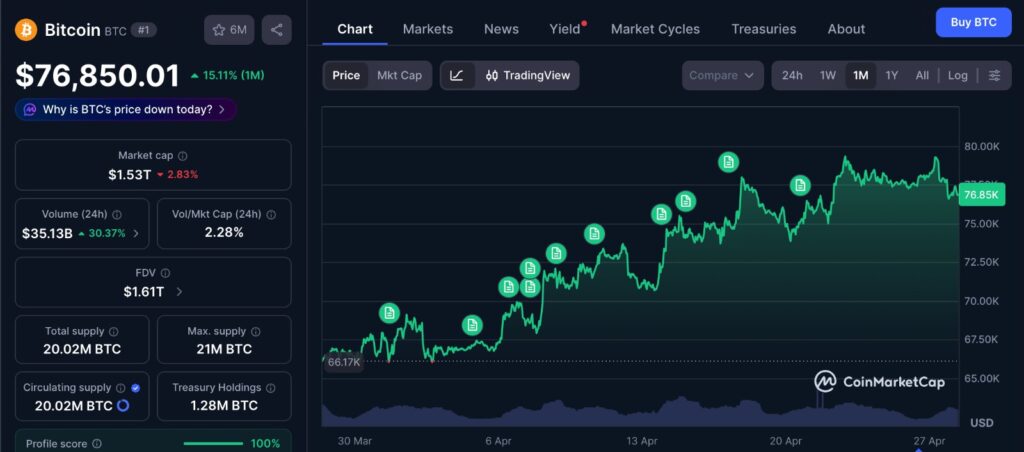Screen dimensions: 1024x452
Task: Set chart range to All
Action: coord(922,75)
